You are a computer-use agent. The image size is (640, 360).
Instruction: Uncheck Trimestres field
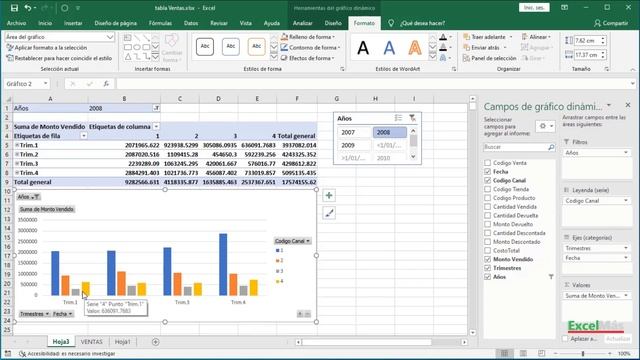tap(487, 268)
